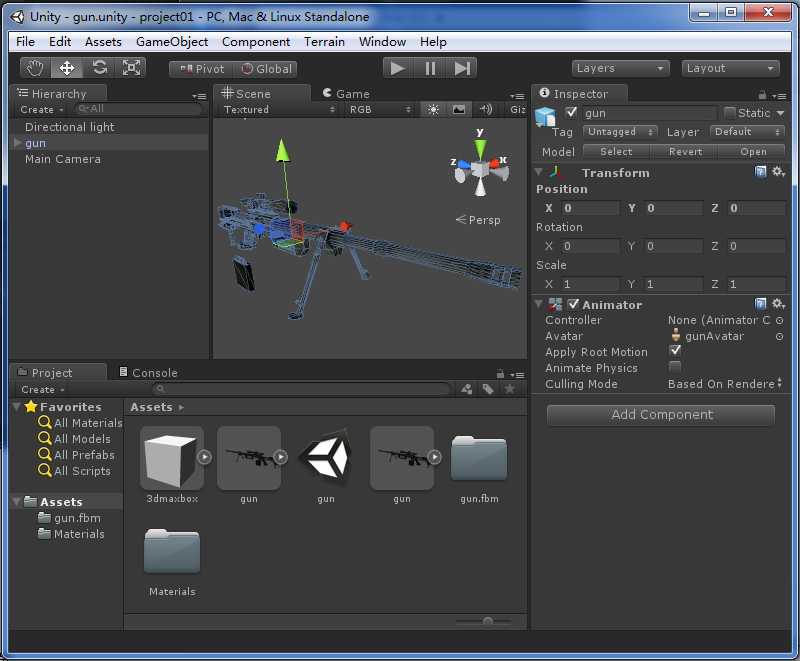Open Transform help reference icon
Screen dimensions: 800x661
[760, 172]
